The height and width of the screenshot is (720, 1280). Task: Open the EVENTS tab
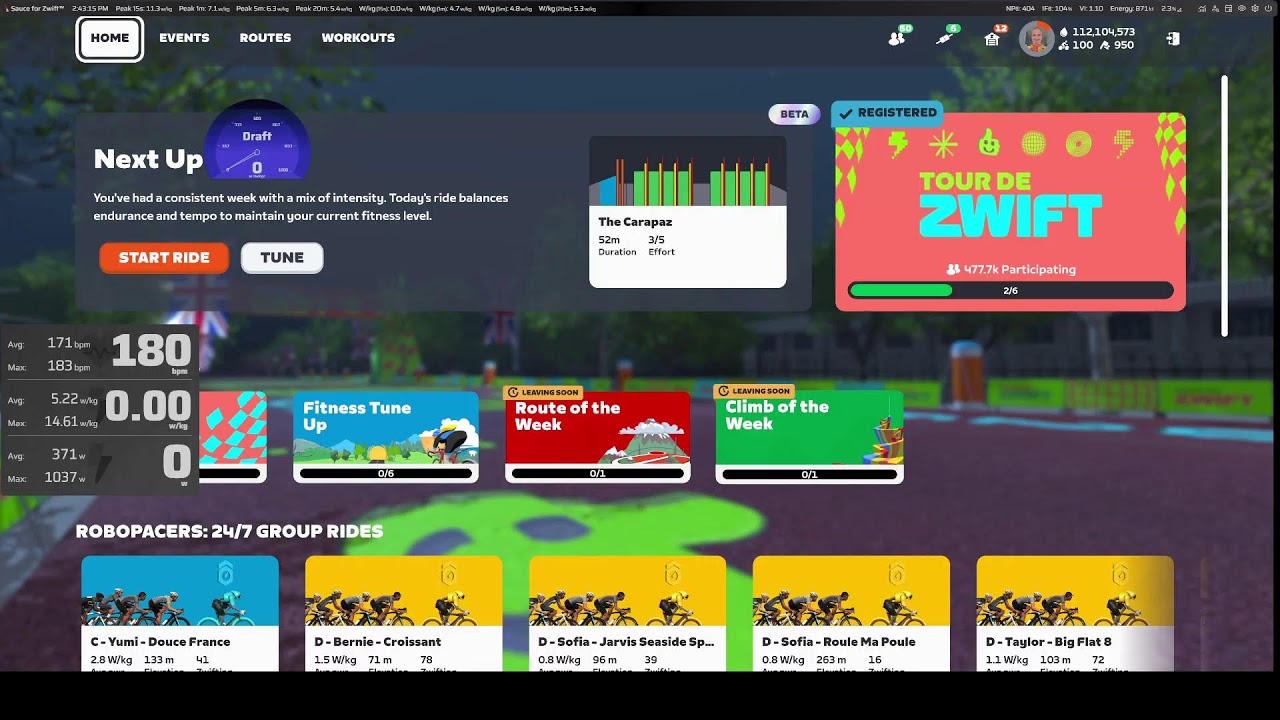(184, 38)
